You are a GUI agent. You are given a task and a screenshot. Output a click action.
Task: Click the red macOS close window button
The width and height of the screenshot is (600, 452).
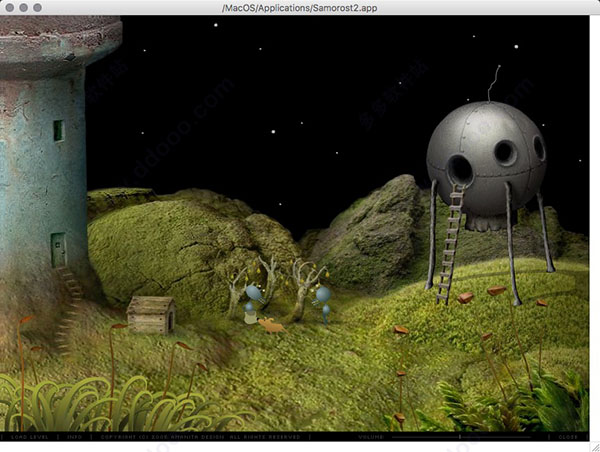(x=10, y=7)
